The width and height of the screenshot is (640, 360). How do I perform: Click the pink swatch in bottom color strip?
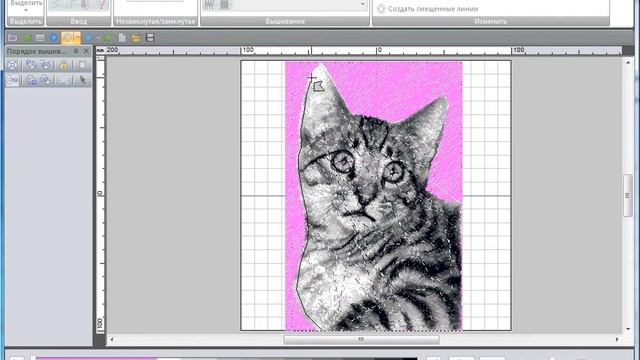[x=96, y=358]
